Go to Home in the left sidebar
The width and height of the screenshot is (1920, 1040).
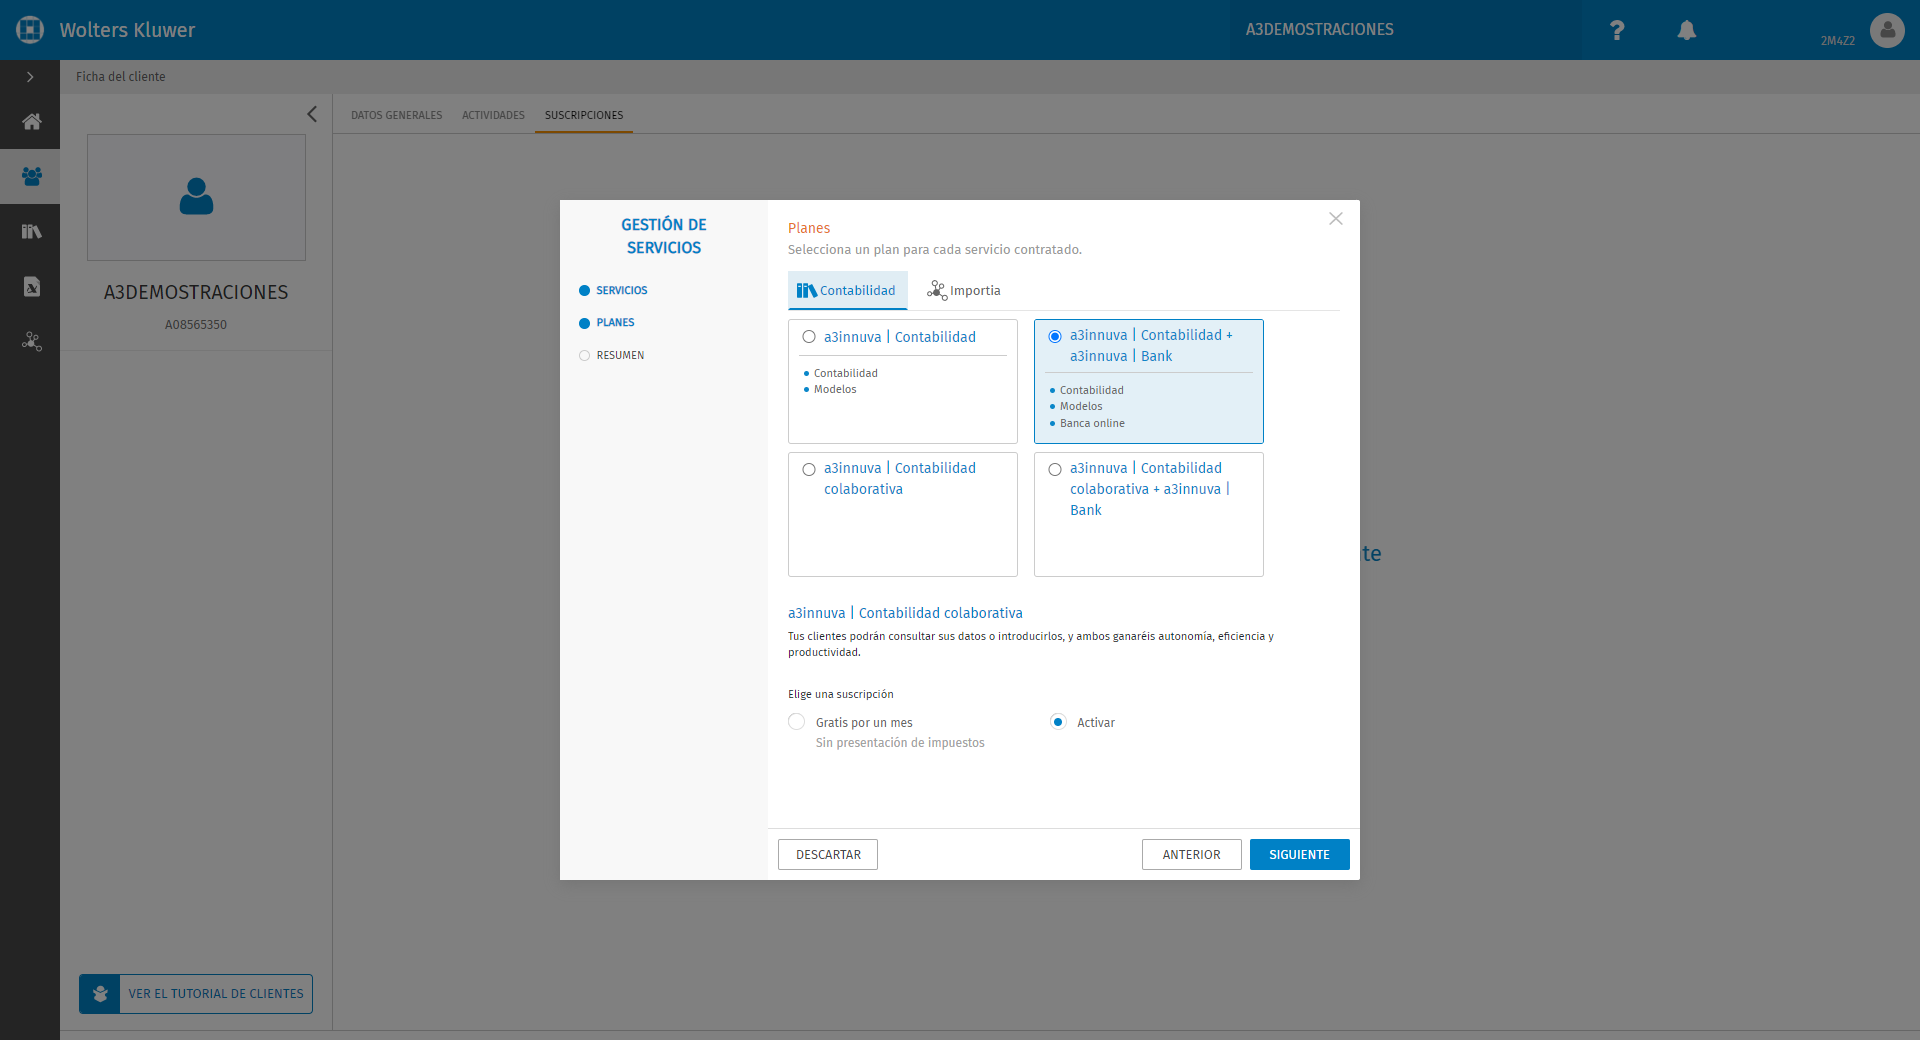pos(31,122)
